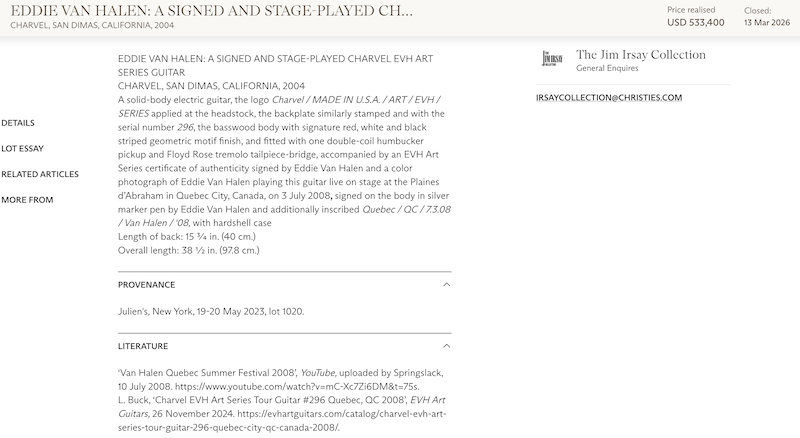Open the Lot Essay section

point(22,149)
